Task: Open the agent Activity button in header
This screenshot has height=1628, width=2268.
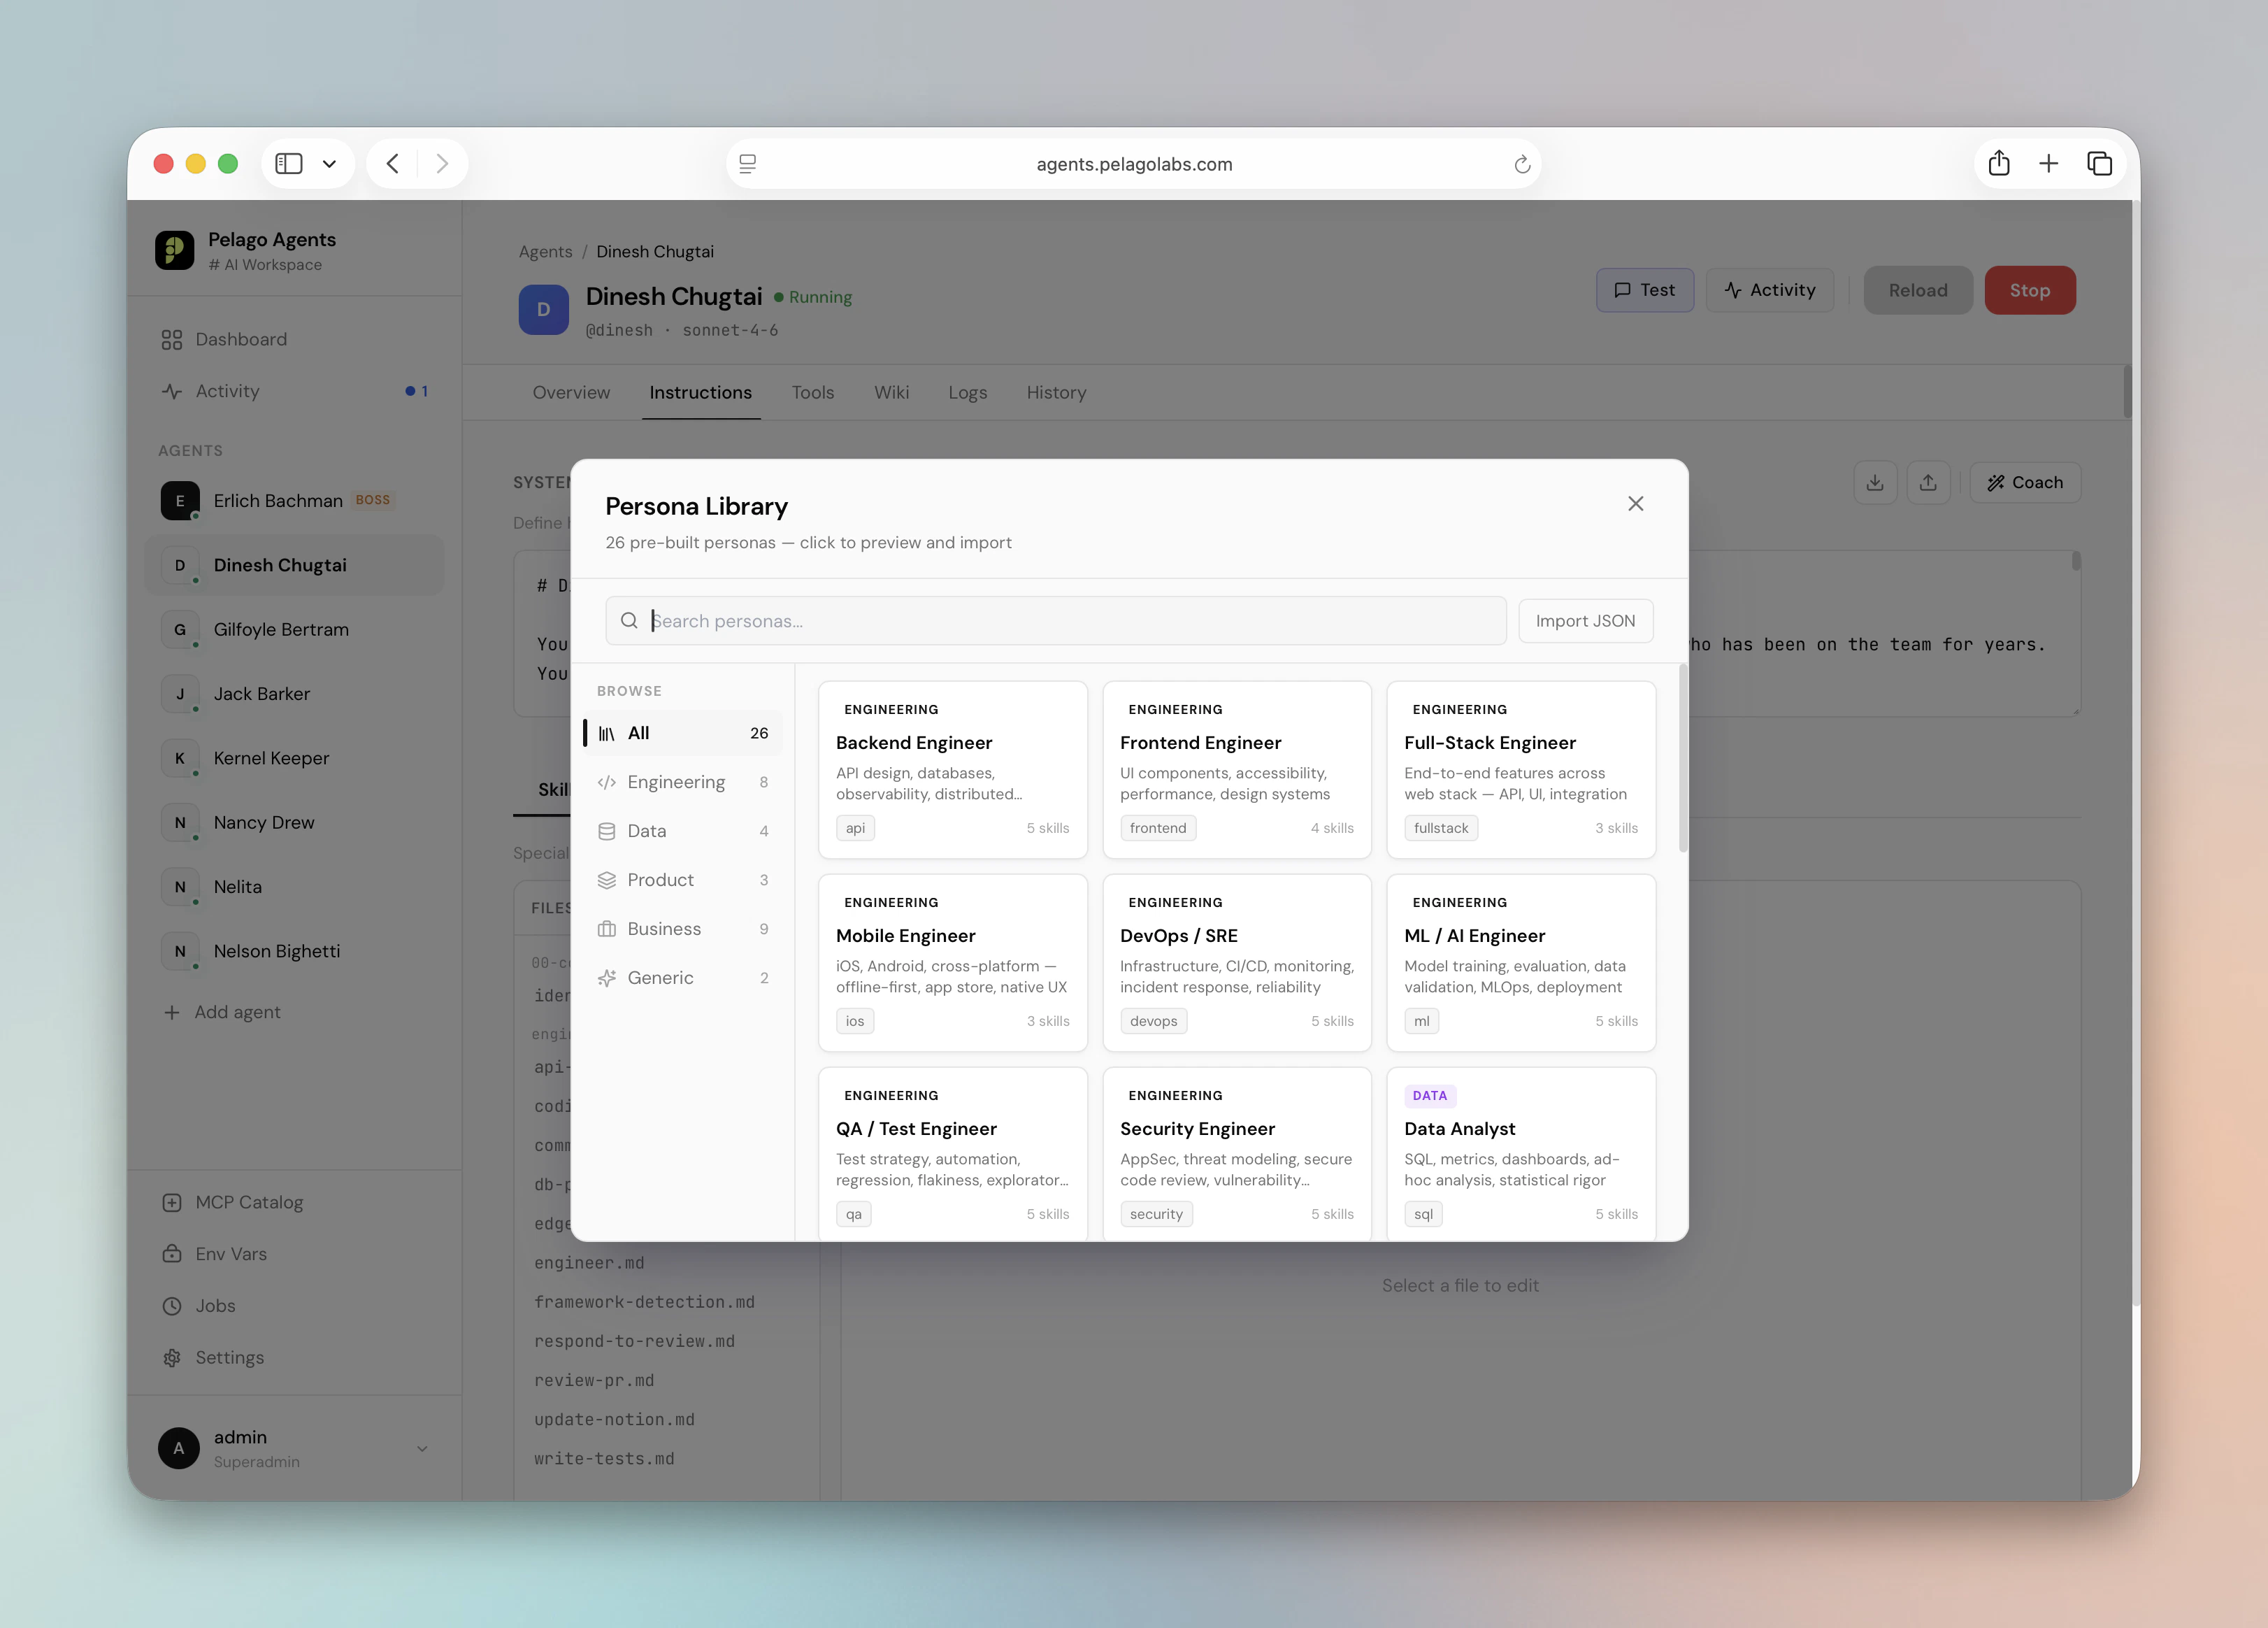Action: tap(1769, 290)
